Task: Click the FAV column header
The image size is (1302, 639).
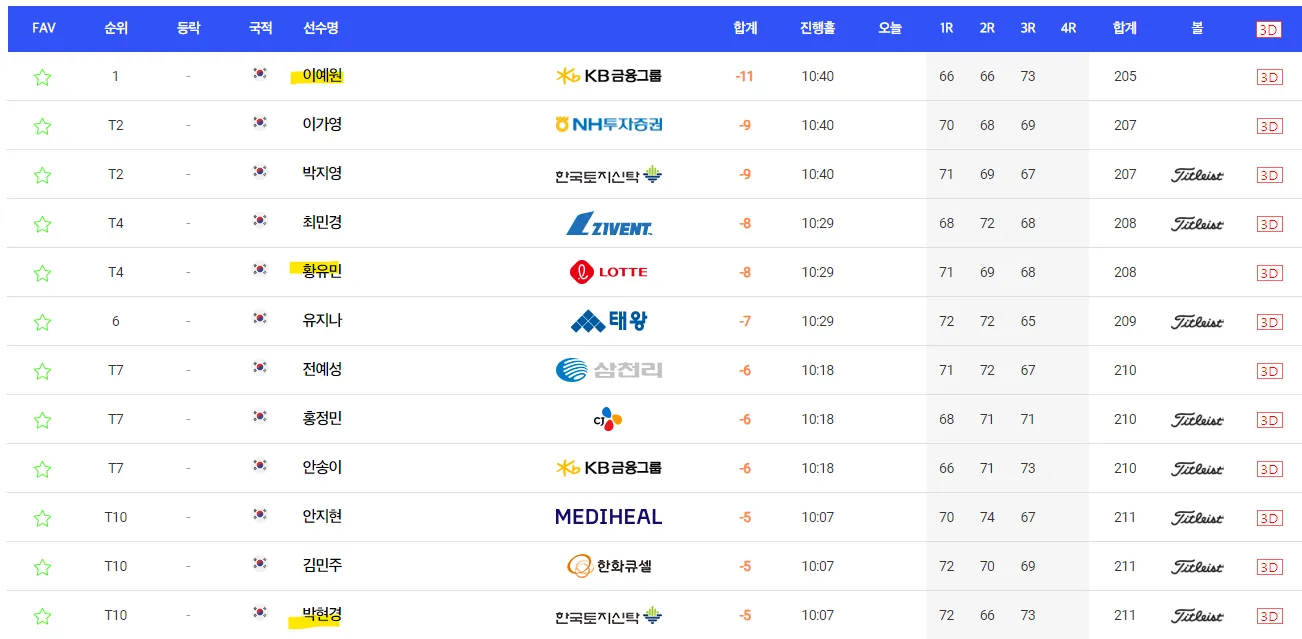Action: (42, 28)
